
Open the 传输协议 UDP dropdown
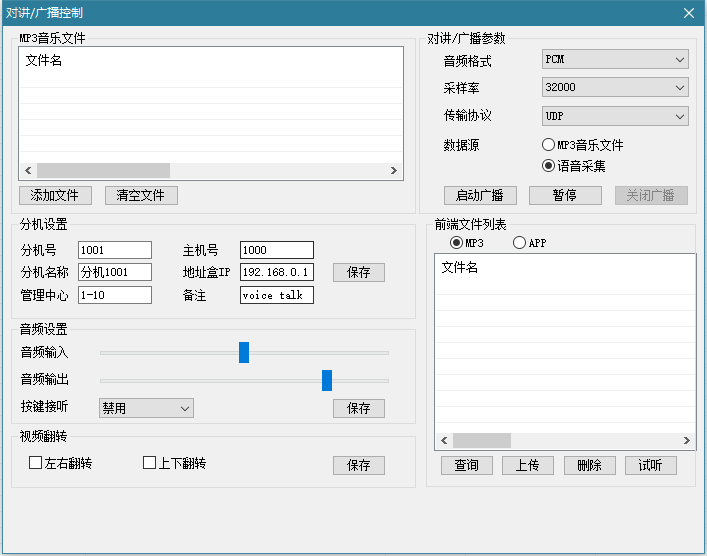coord(615,116)
